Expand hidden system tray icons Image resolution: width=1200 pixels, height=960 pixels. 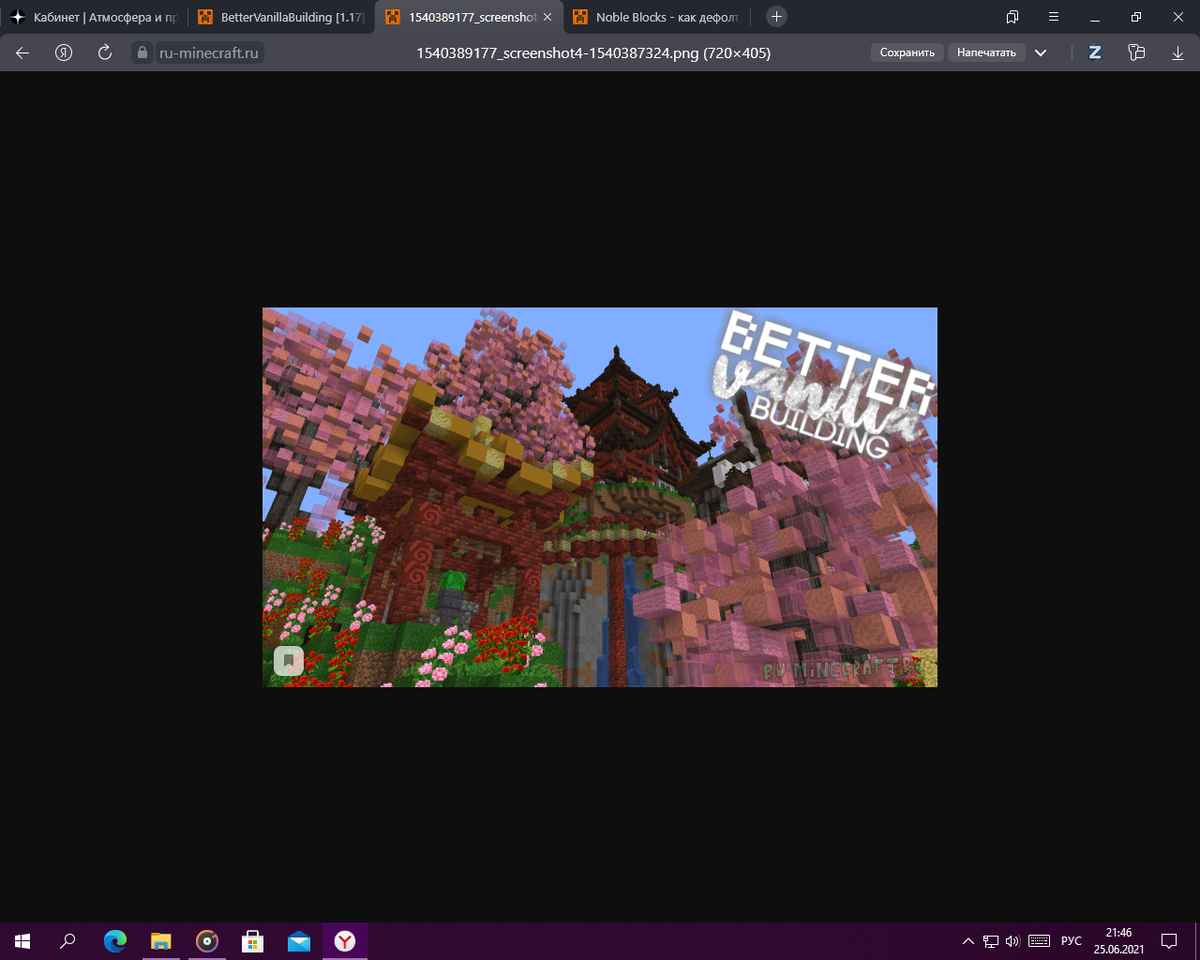pos(967,941)
